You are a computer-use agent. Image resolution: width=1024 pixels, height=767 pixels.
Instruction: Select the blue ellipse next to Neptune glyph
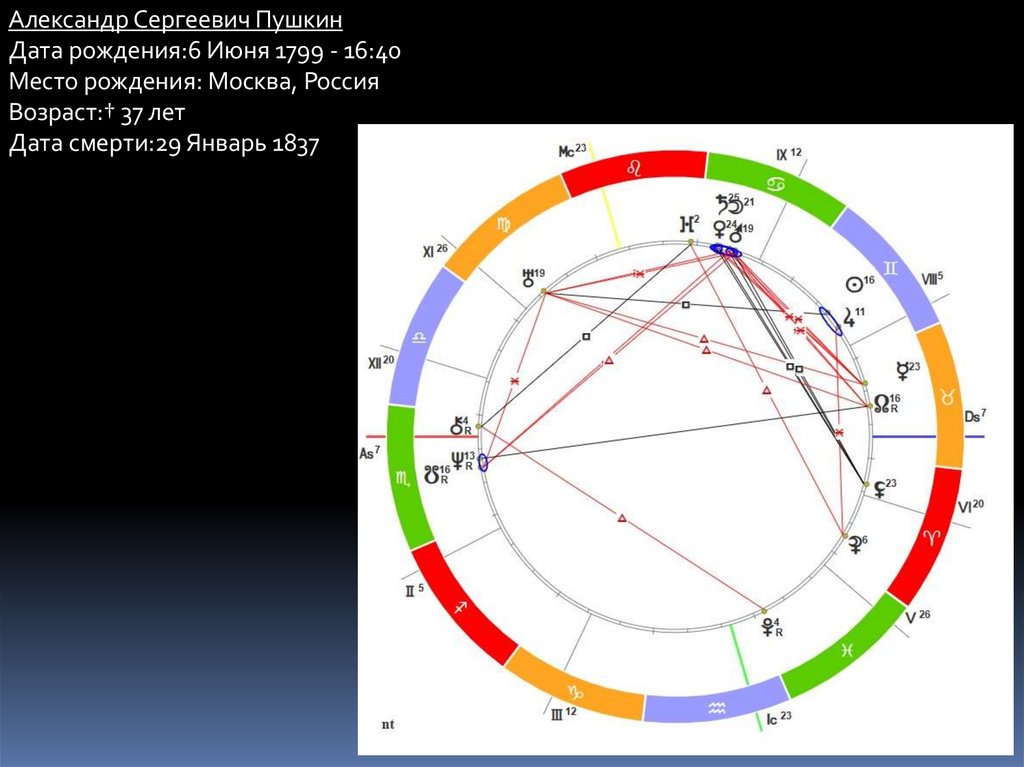click(483, 463)
